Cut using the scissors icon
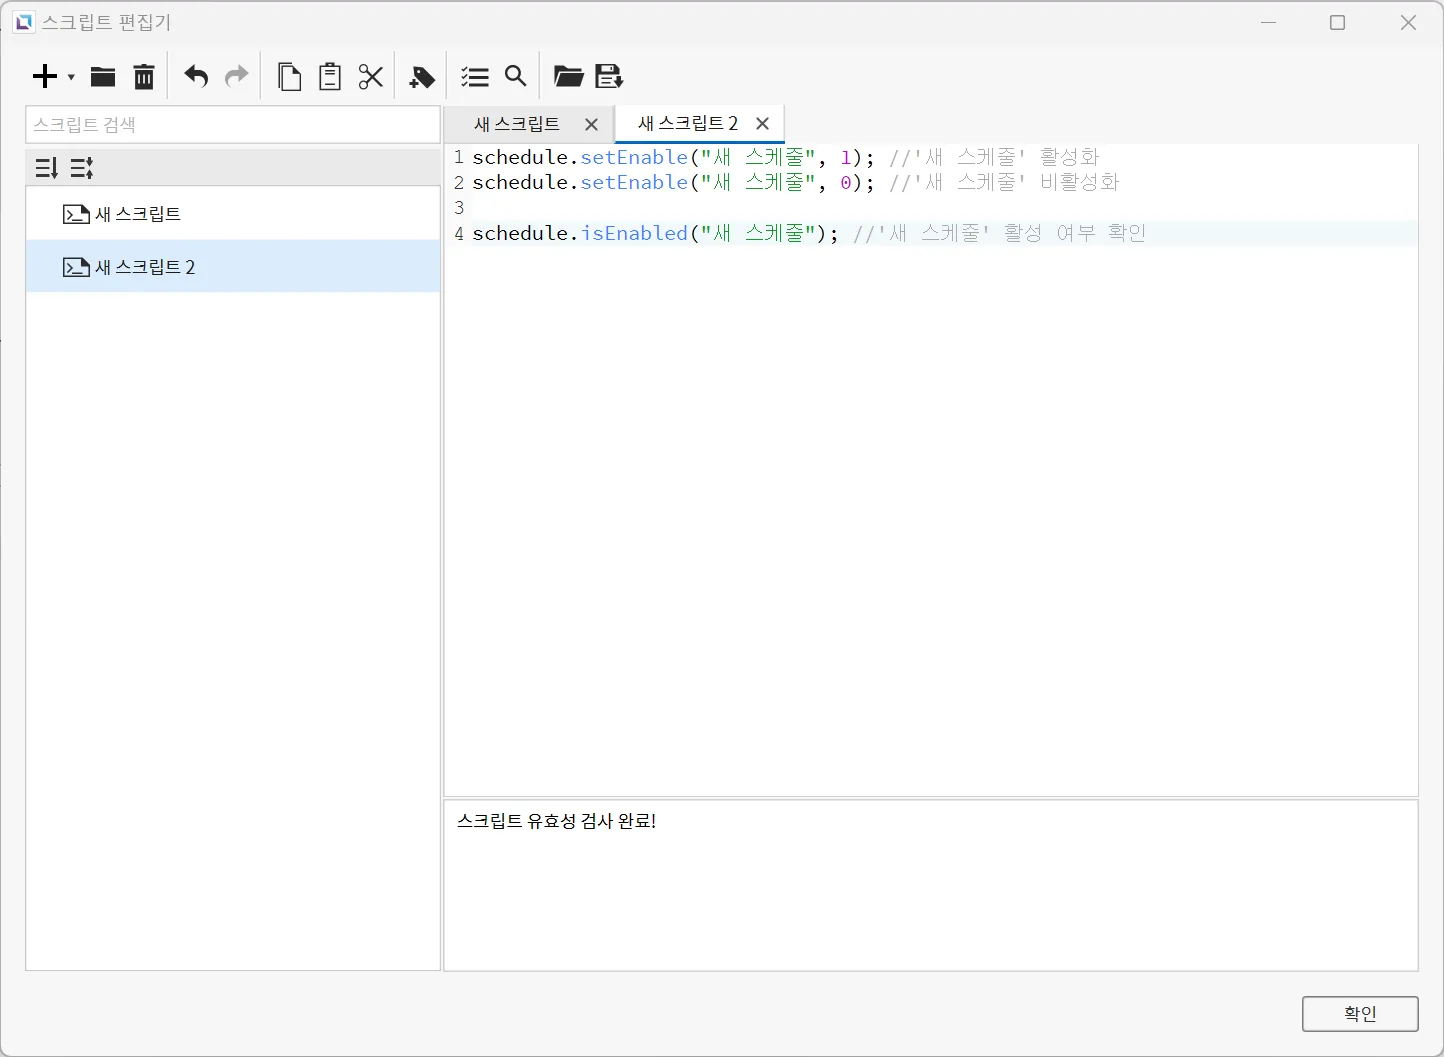 [x=371, y=77]
